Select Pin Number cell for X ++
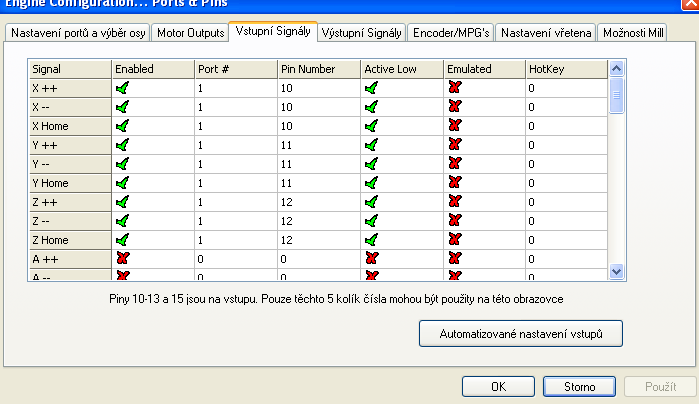The width and height of the screenshot is (699, 404). tap(318, 87)
